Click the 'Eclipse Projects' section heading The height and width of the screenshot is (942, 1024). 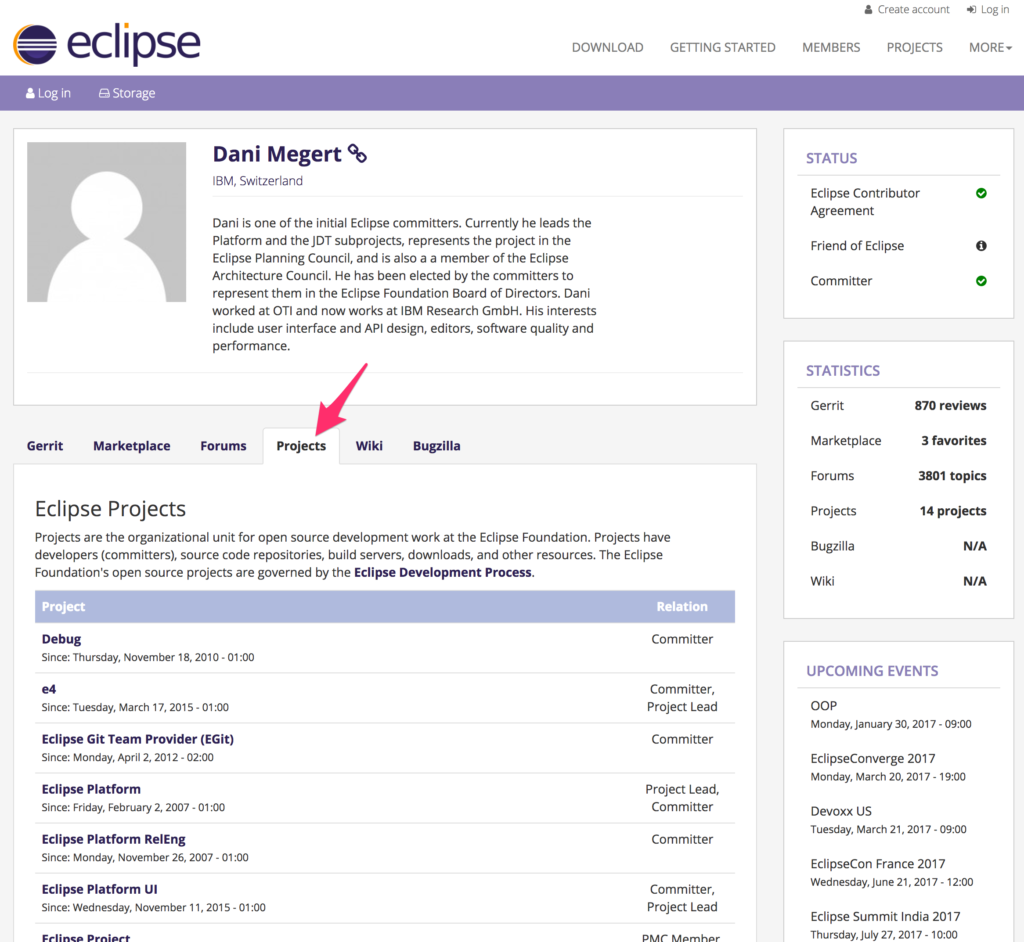pos(110,509)
